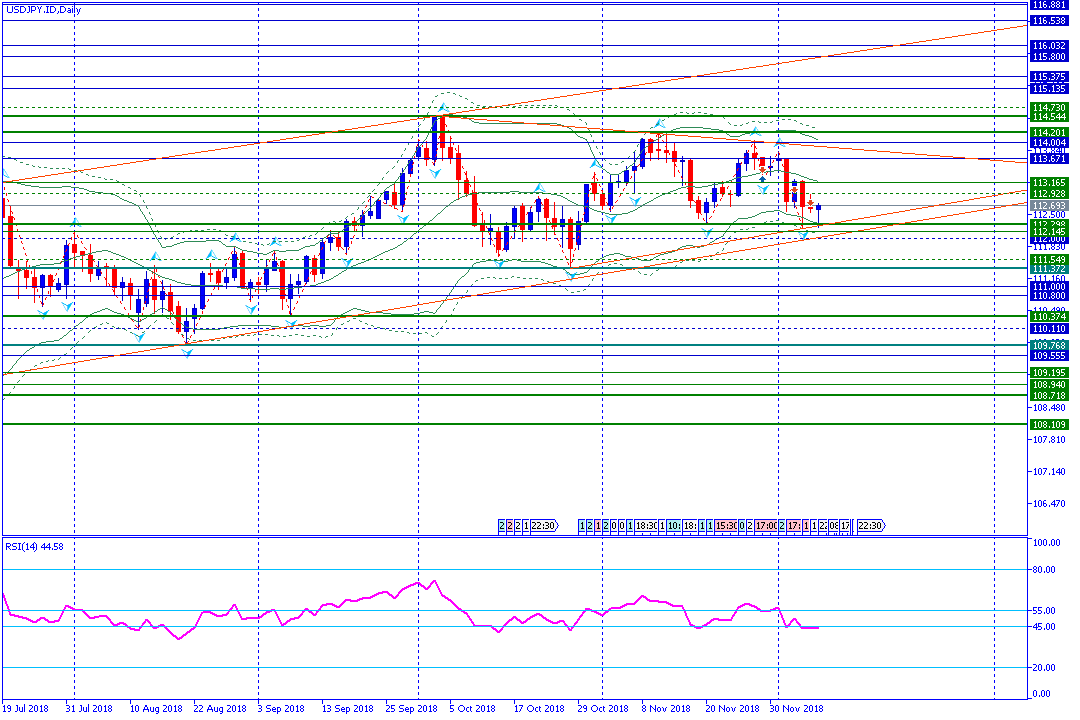Image resolution: width=1080 pixels, height=720 pixels.
Task: Click the 115.800 price level label
Action: pyautogui.click(x=1048, y=56)
